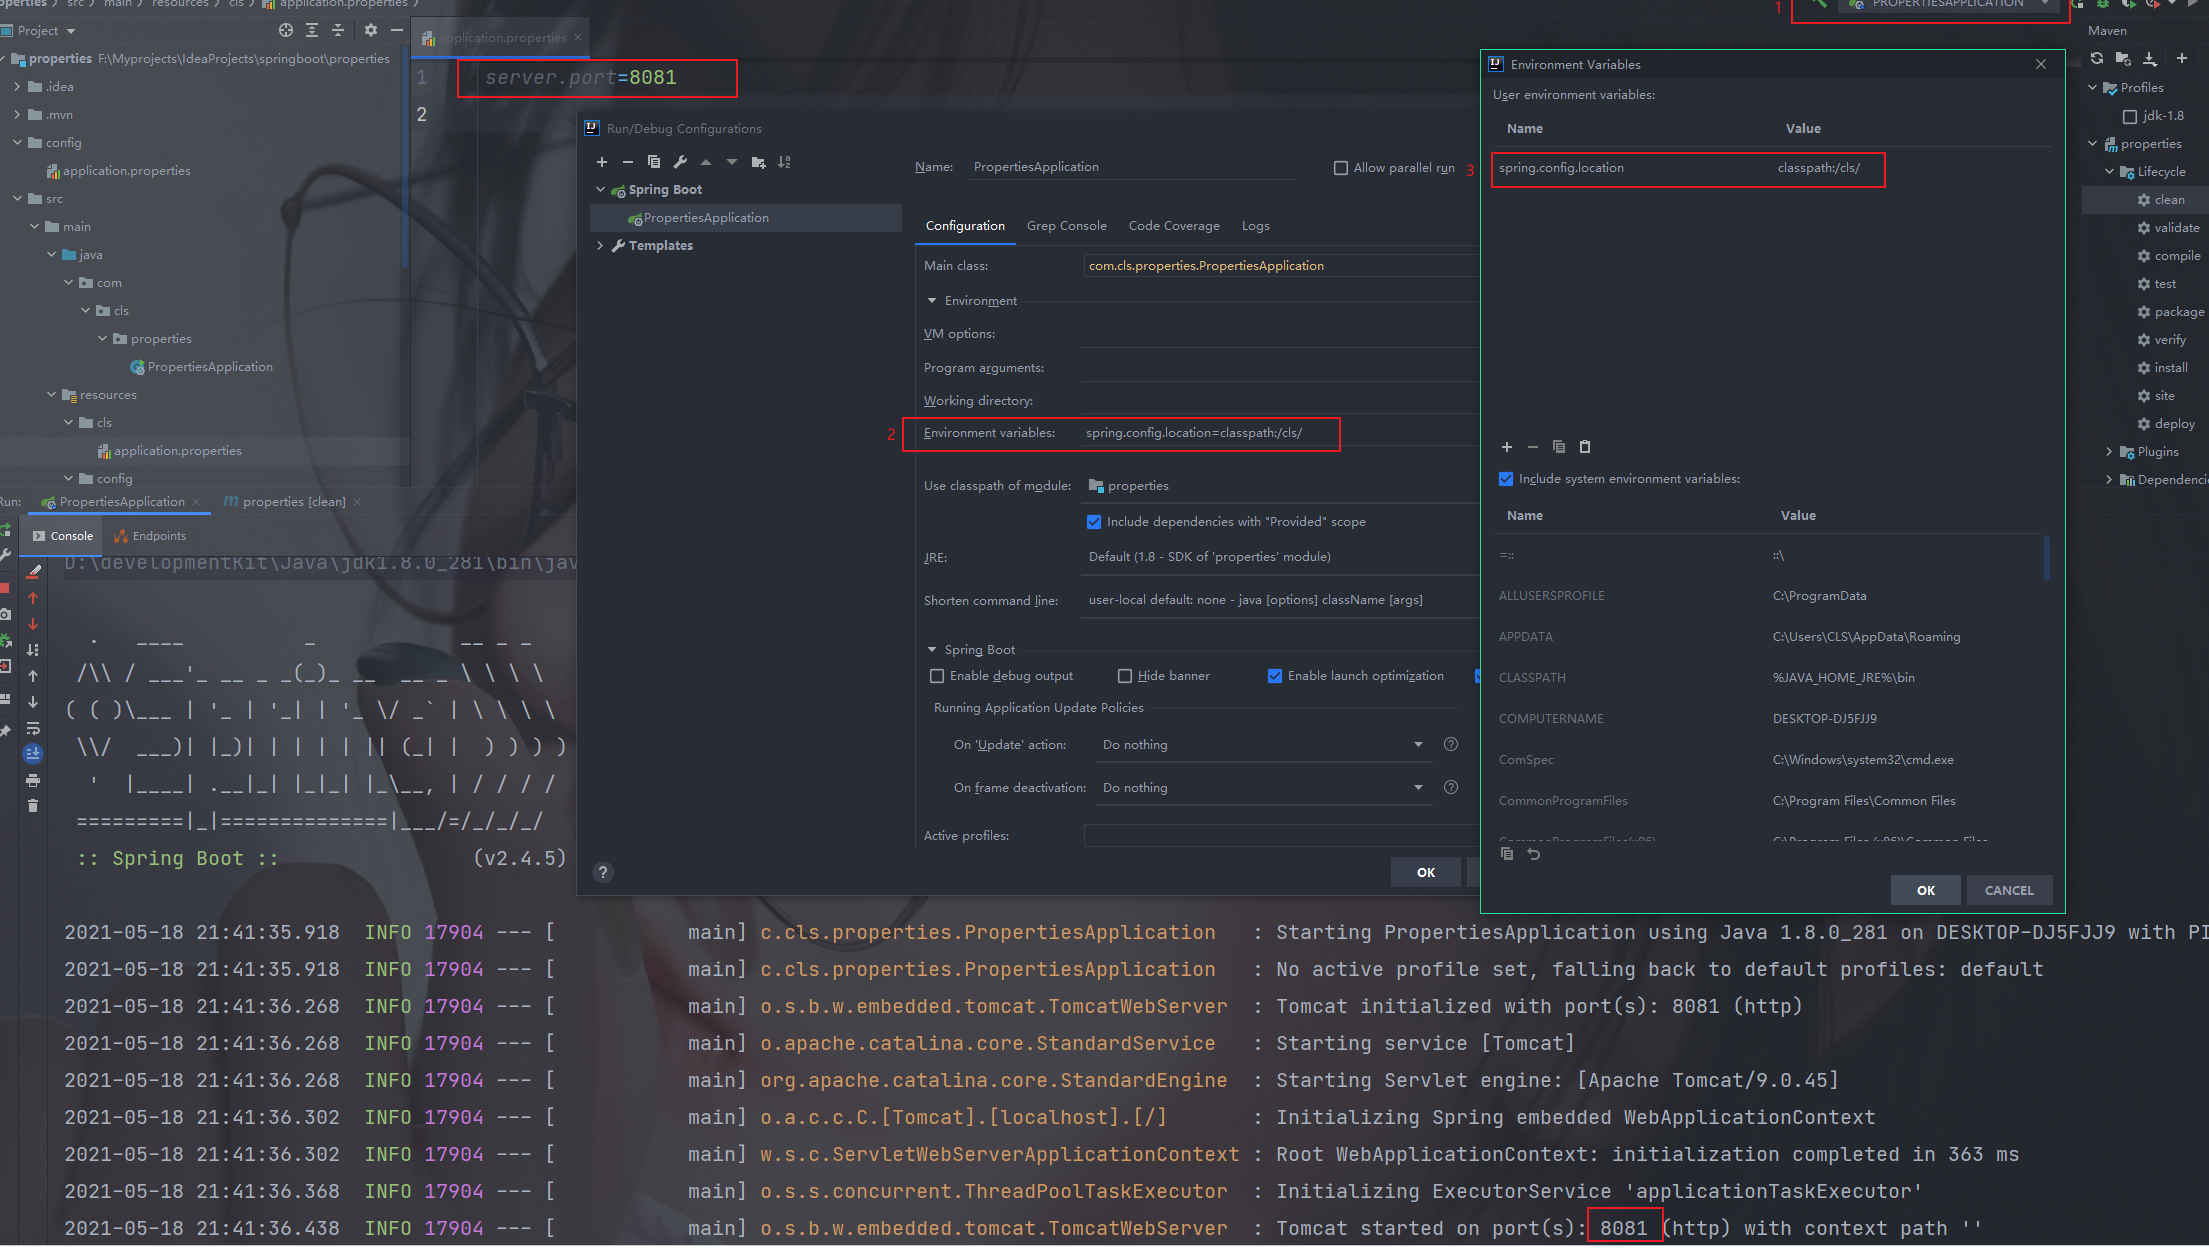This screenshot has width=2209, height=1249.
Task: Reload all Maven projects icon
Action: click(x=2097, y=59)
